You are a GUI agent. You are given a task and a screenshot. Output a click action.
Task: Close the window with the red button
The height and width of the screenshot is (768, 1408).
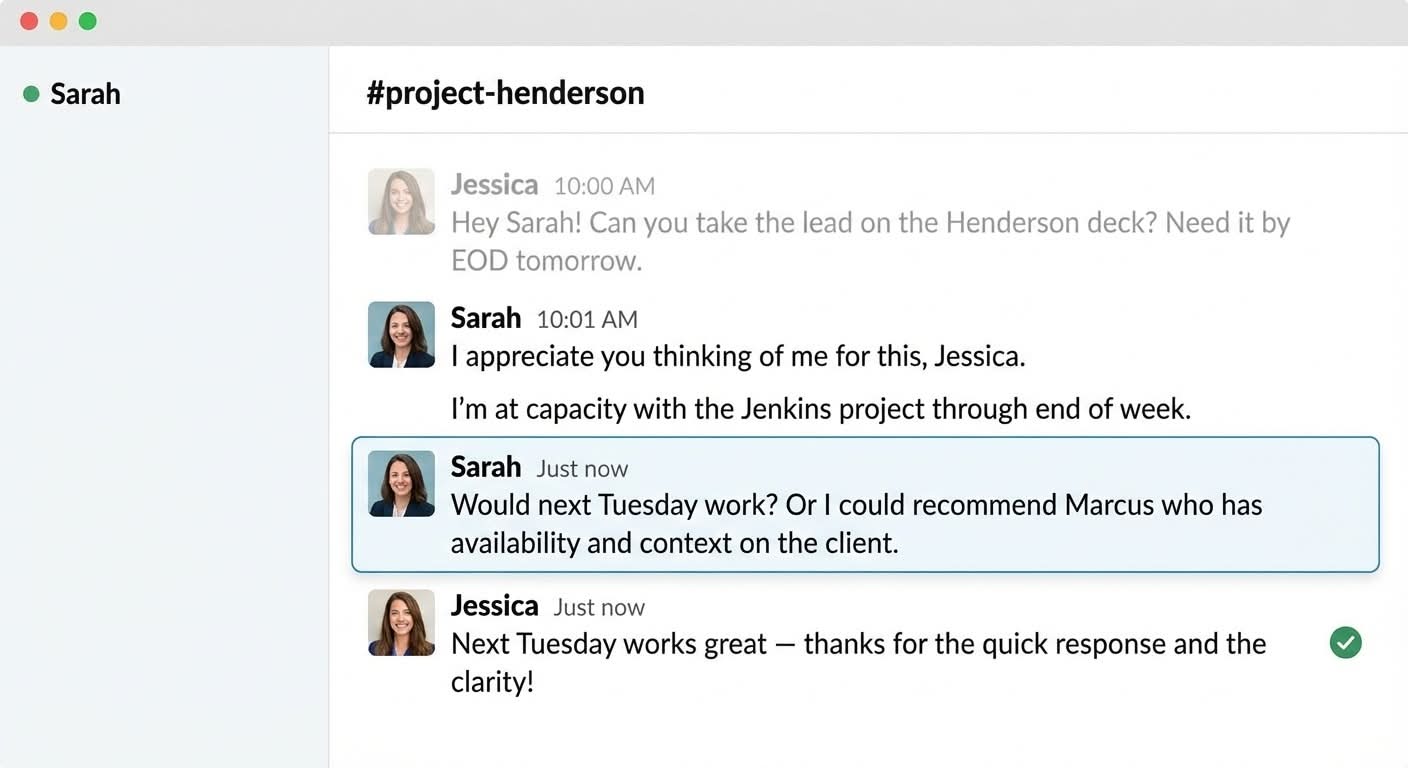pyautogui.click(x=29, y=21)
